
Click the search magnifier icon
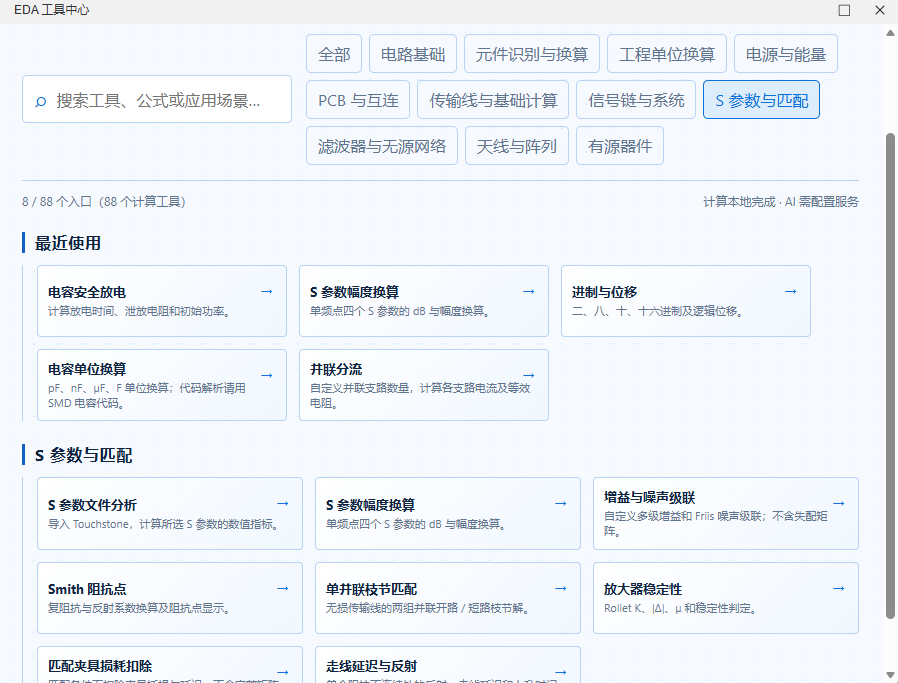[41, 101]
